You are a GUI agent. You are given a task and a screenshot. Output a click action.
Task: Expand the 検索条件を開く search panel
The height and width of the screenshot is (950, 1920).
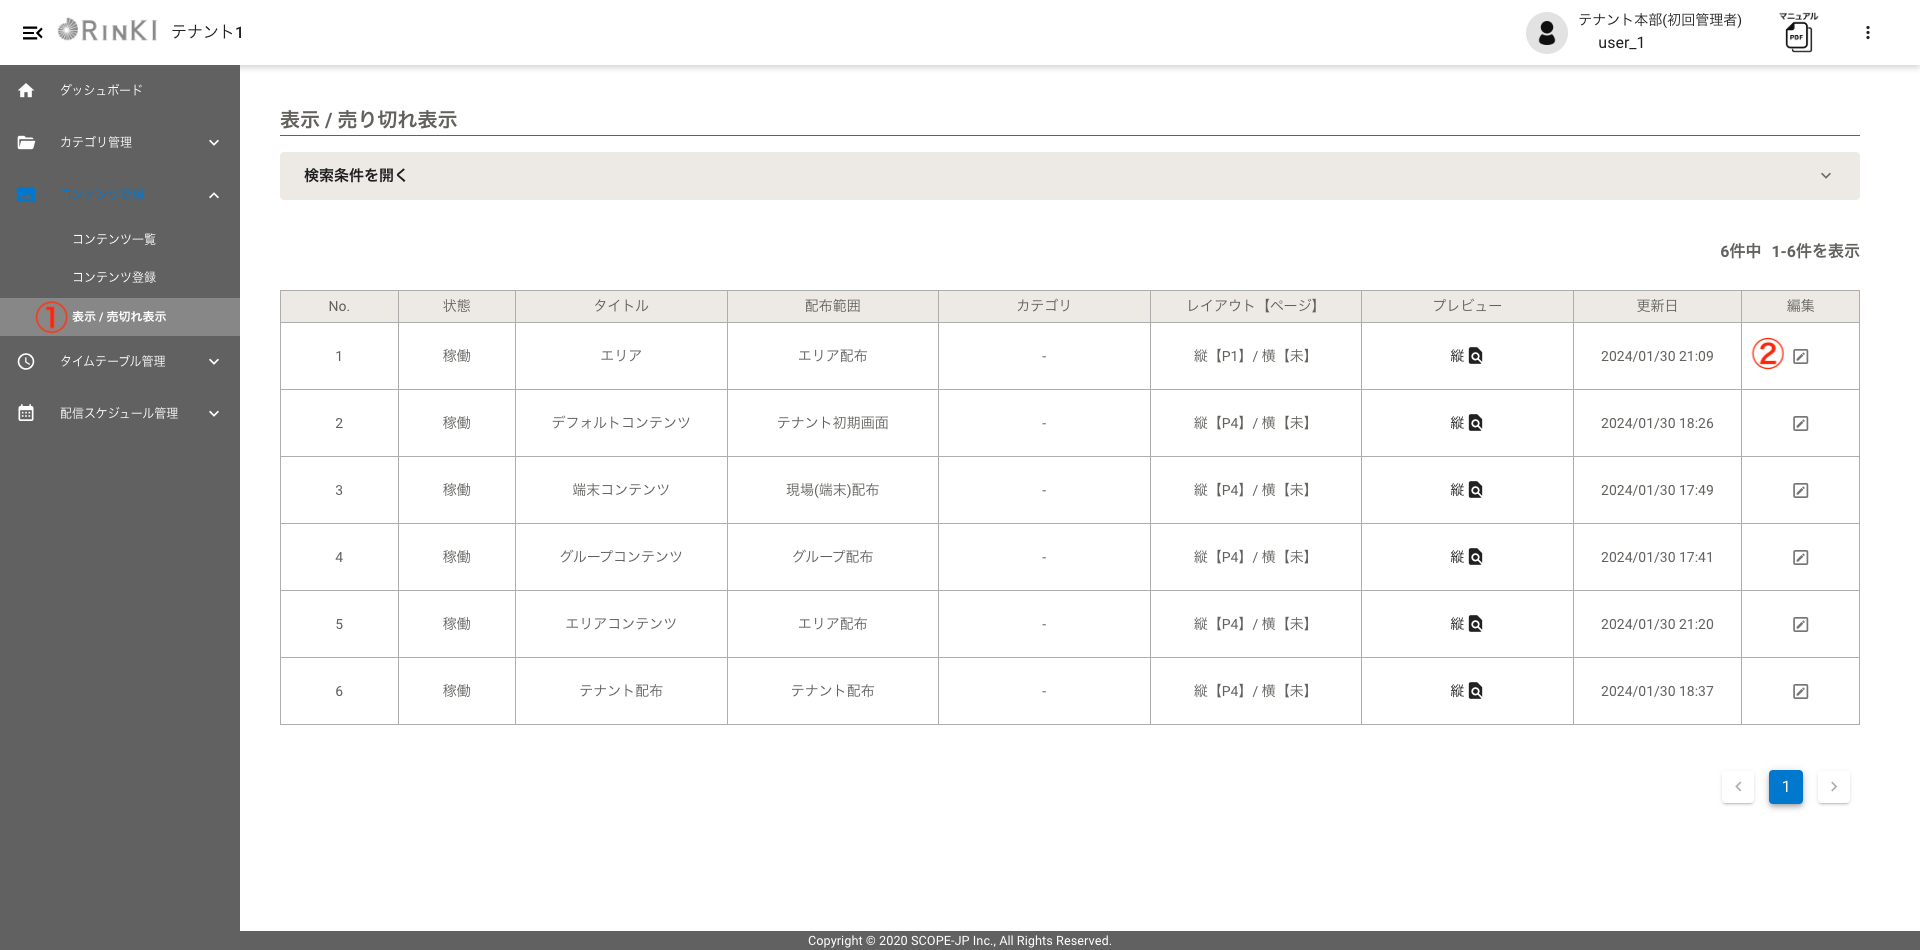tap(1068, 176)
